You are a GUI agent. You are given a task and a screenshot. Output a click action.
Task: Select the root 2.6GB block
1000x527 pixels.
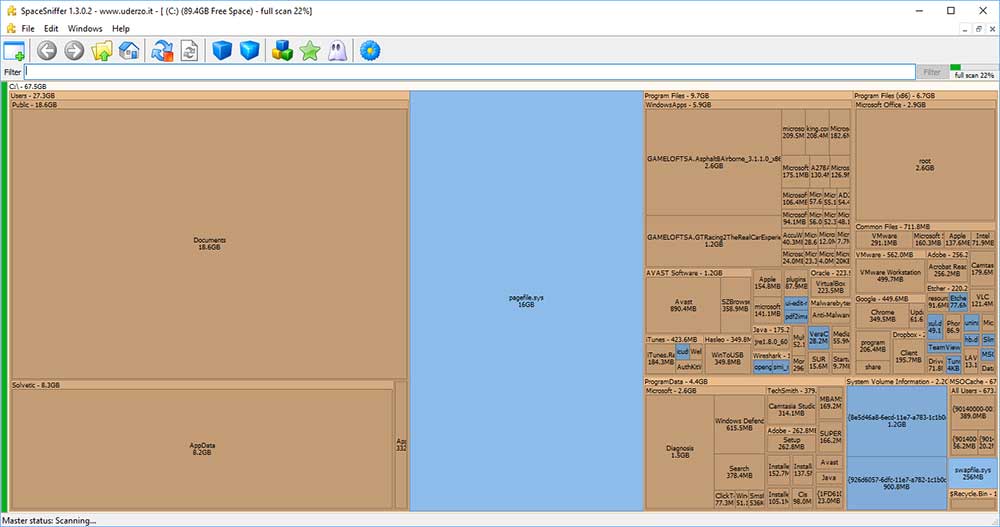[x=925, y=165]
